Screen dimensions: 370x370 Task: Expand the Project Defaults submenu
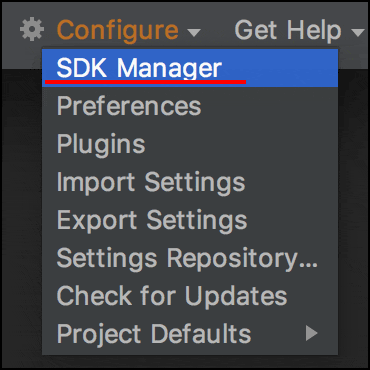pos(190,333)
